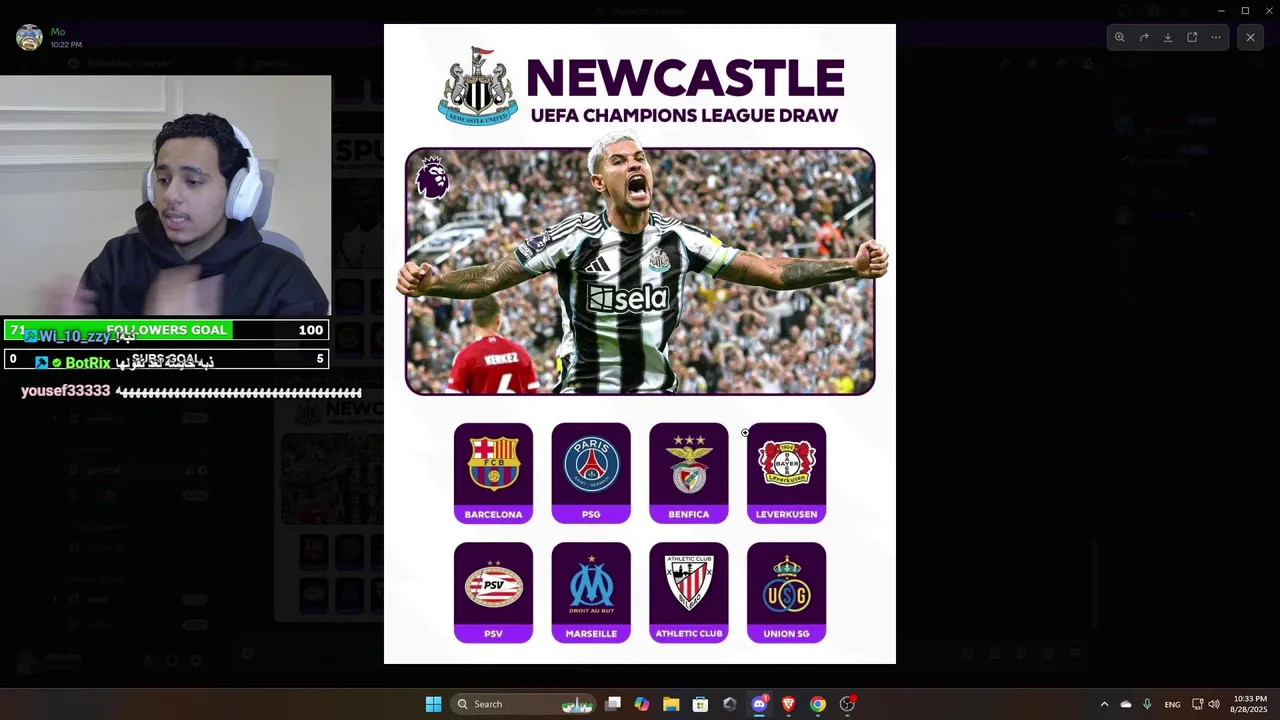Open Copilot from the taskbar
This screenshot has height=720, width=1280.
tap(642, 704)
